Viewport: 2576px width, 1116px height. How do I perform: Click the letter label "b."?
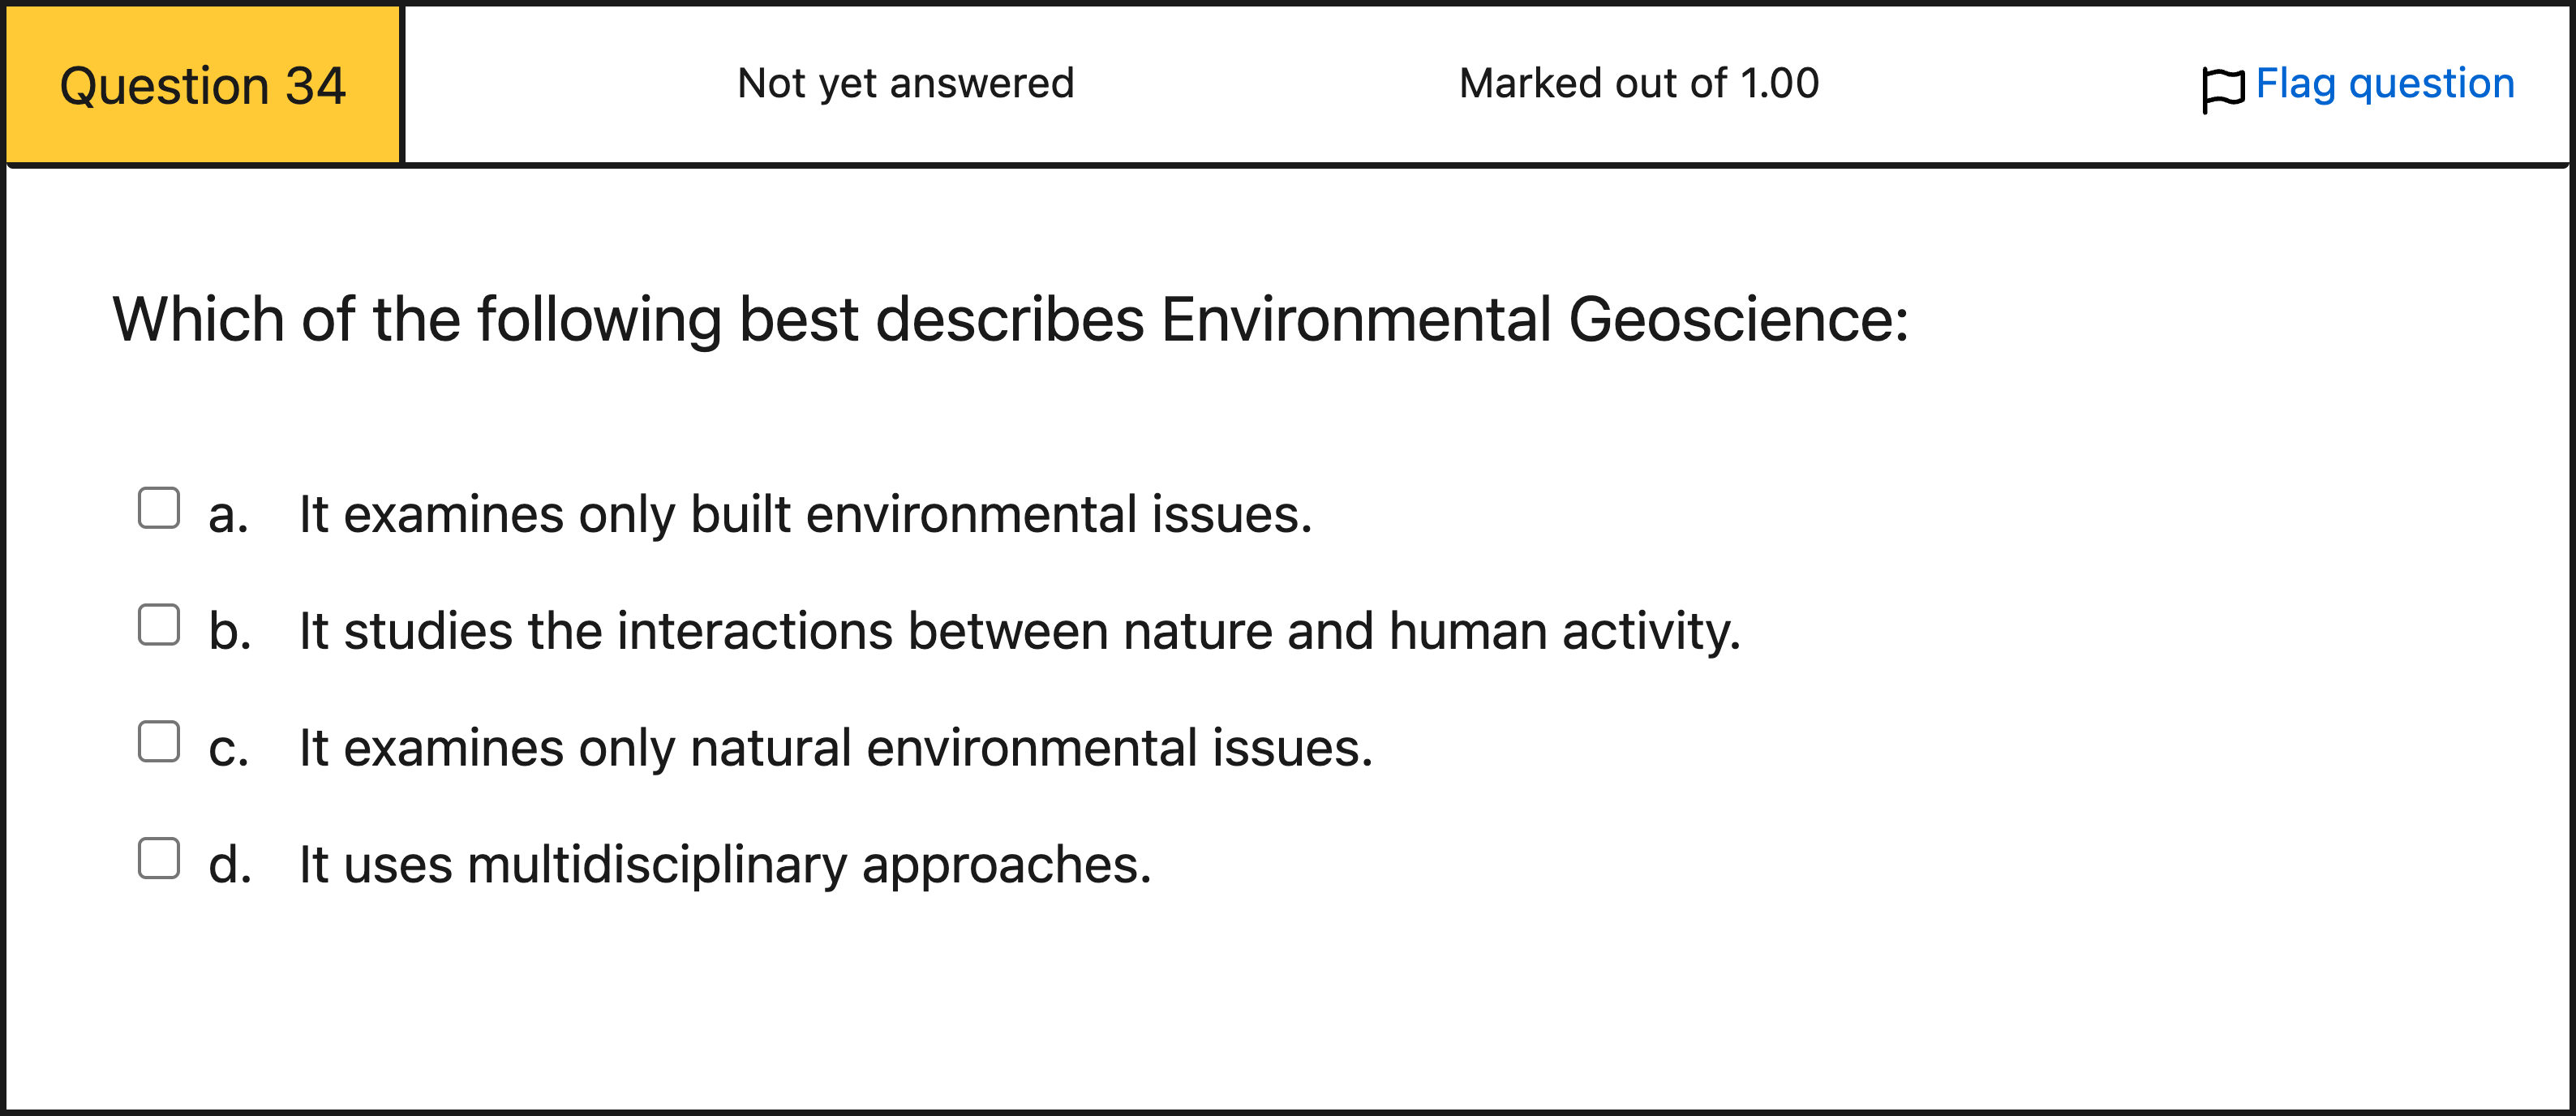pyautogui.click(x=229, y=632)
